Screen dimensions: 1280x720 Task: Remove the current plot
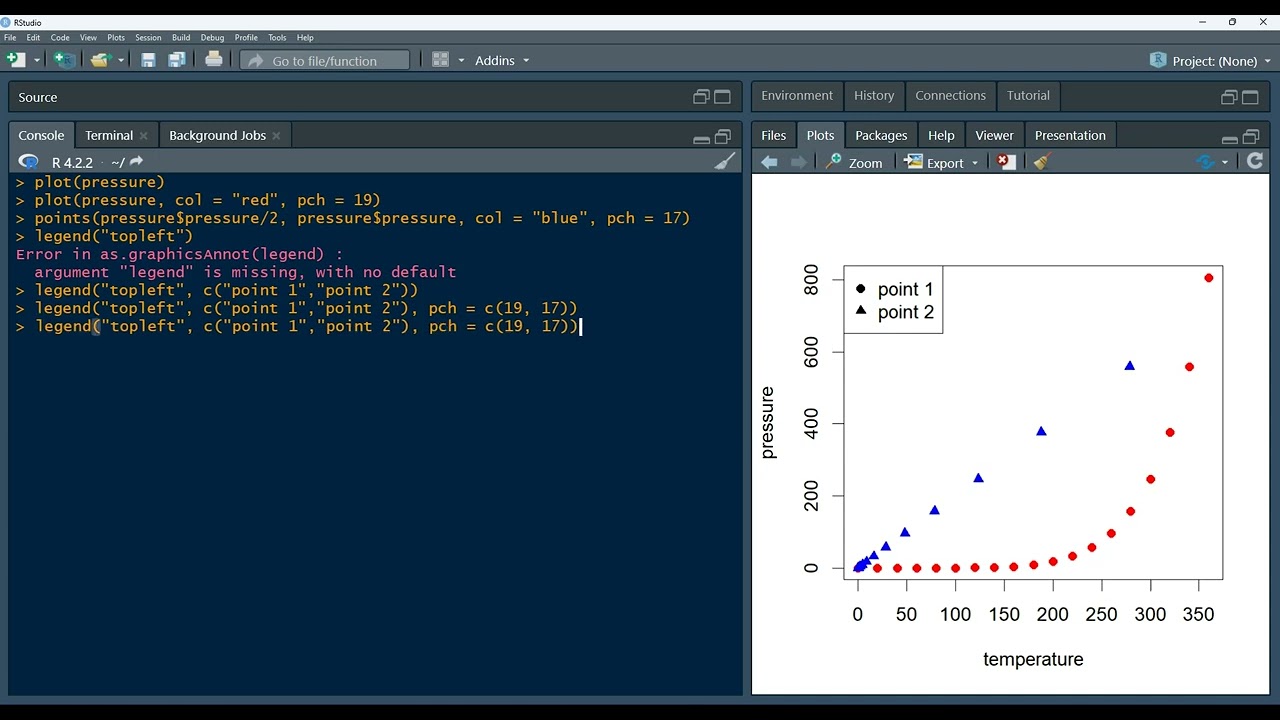1006,162
